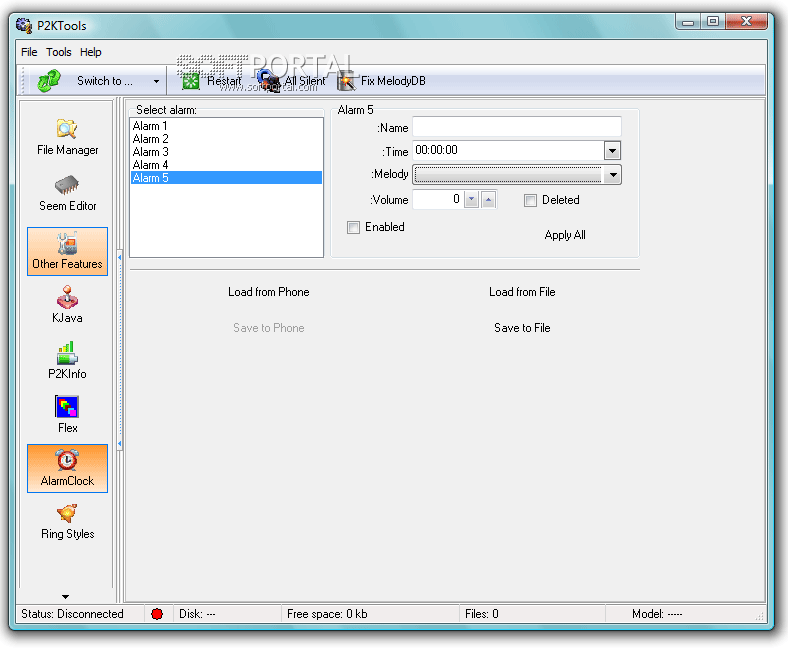Toggle the Deleted checkbox
The height and width of the screenshot is (649, 788).
coord(530,201)
